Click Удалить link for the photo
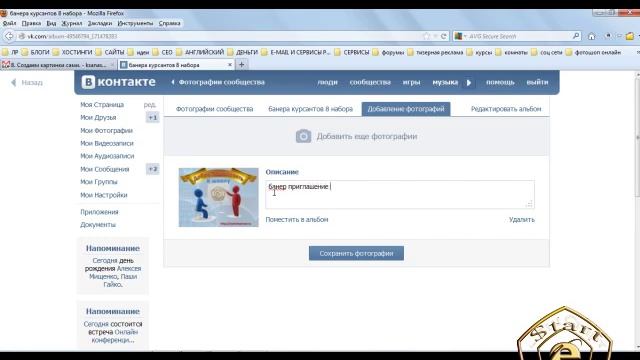This screenshot has width=640, height=360. [522, 220]
